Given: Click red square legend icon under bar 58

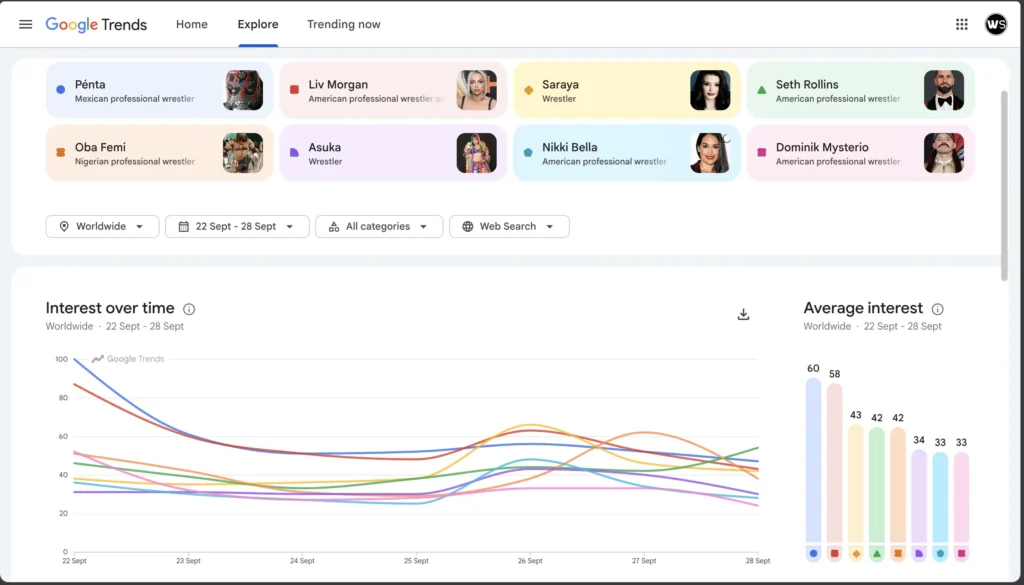Looking at the screenshot, I should point(835,554).
